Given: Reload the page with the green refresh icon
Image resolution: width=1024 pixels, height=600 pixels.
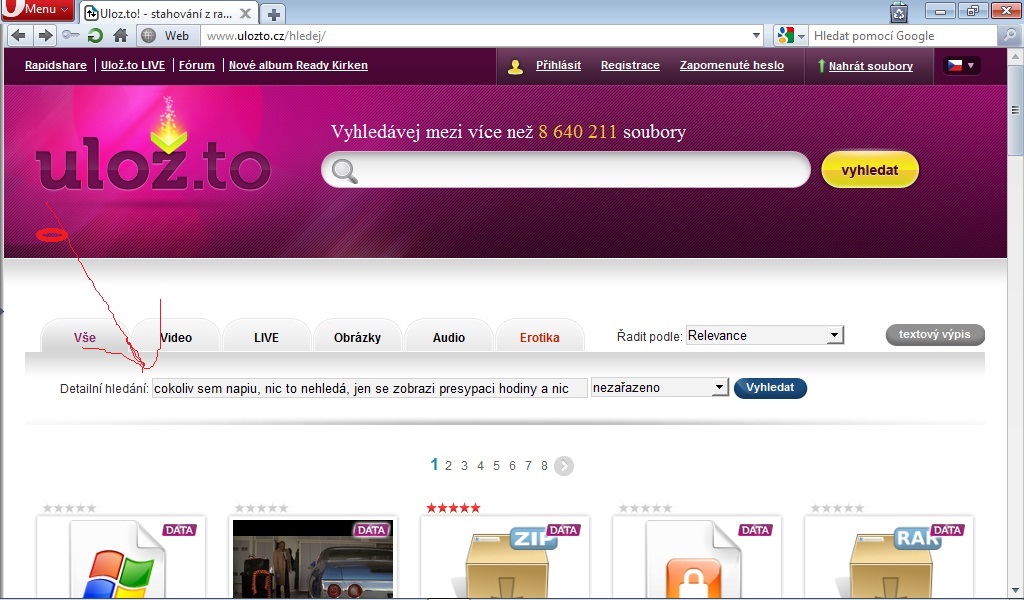Looking at the screenshot, I should tap(95, 35).
